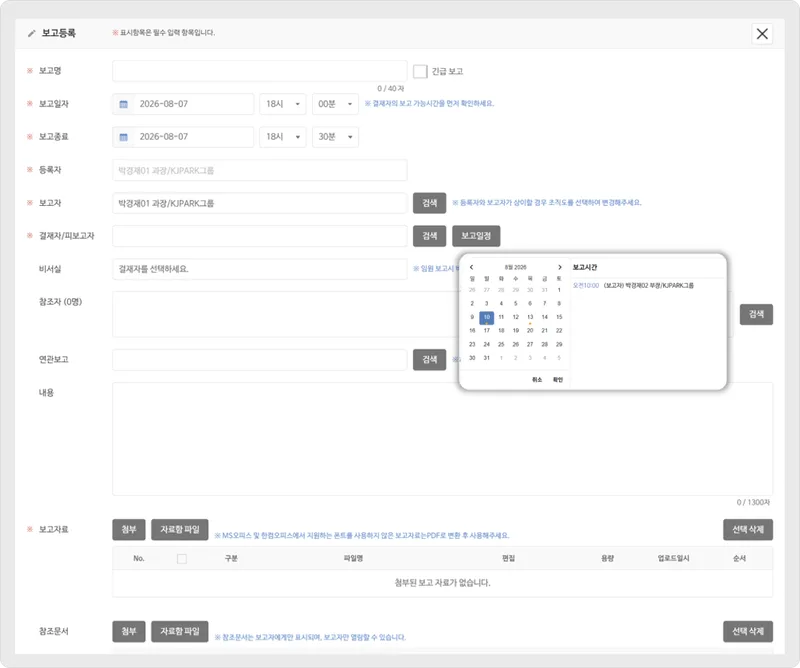Select day 10 highlighted in the calendar

(x=487, y=317)
